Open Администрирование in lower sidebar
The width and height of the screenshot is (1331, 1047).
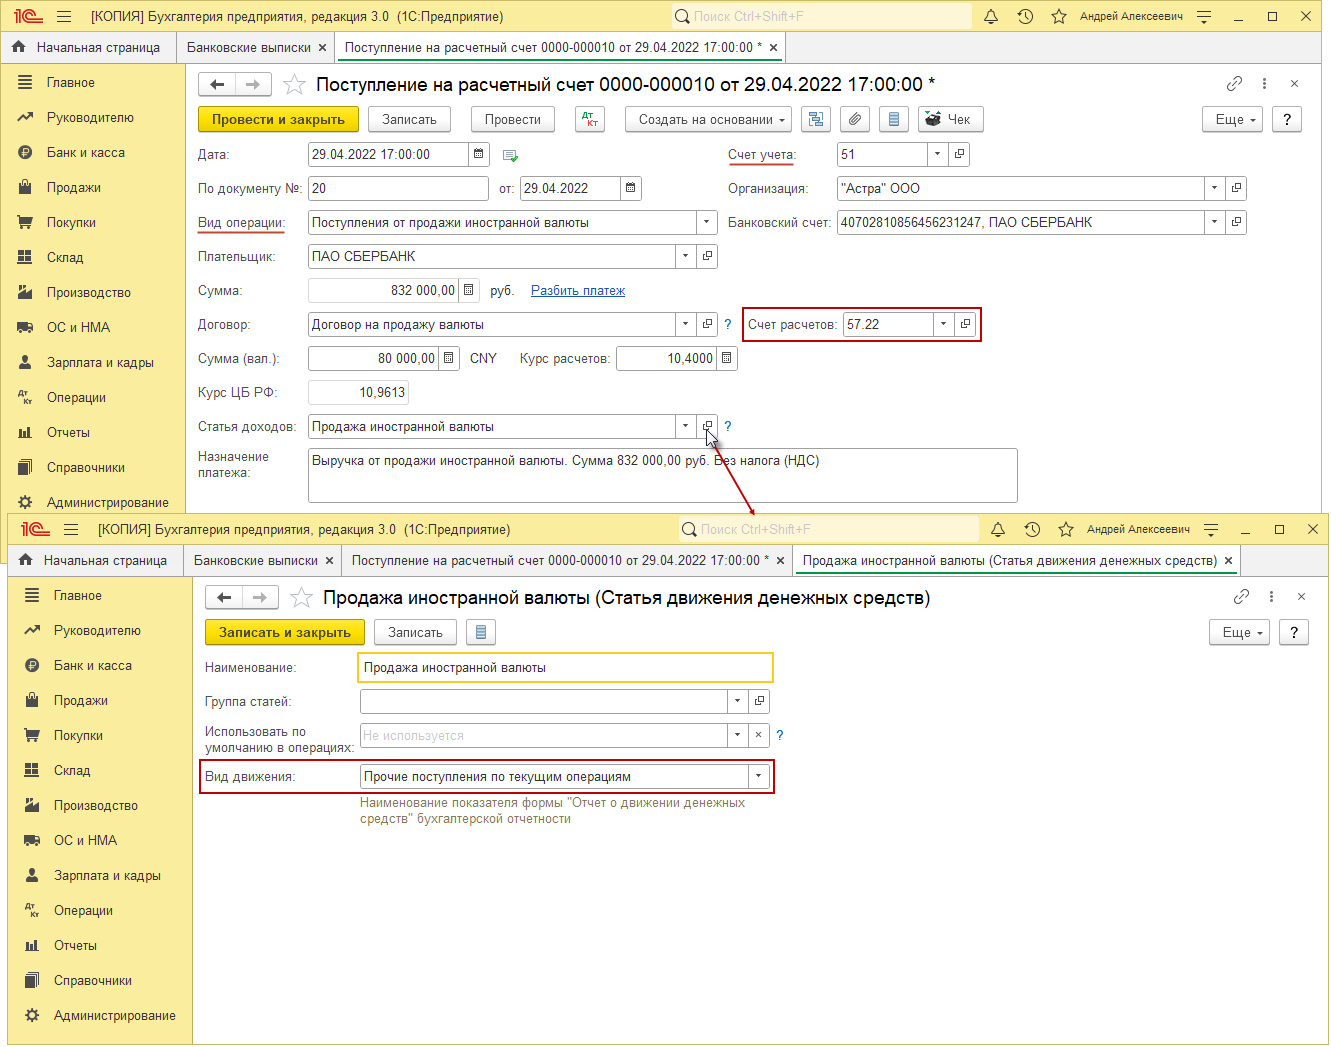tap(115, 1015)
